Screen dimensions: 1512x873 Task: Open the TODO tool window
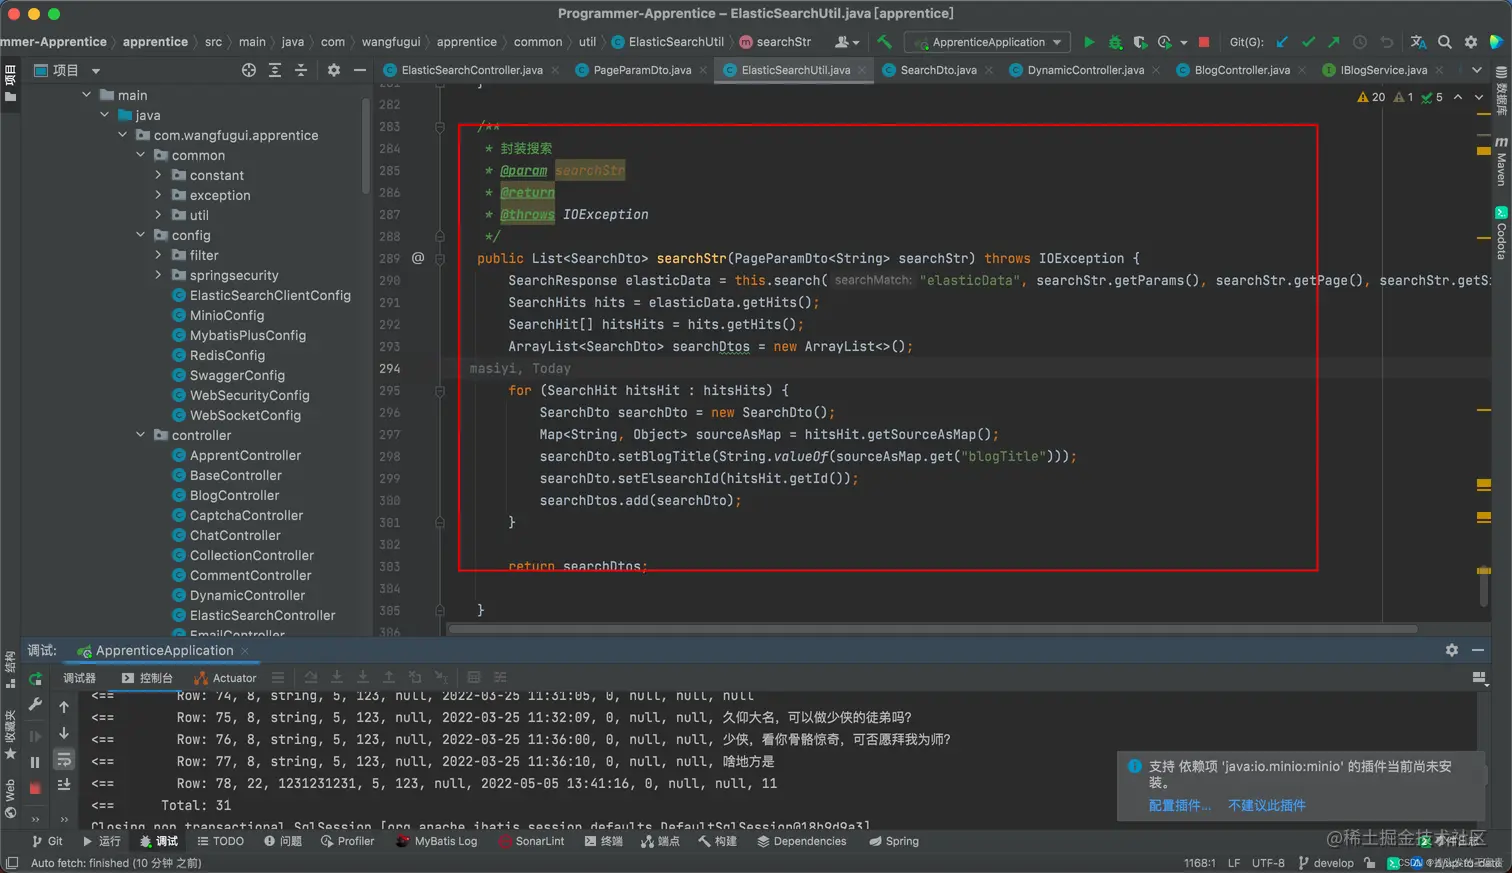click(221, 841)
